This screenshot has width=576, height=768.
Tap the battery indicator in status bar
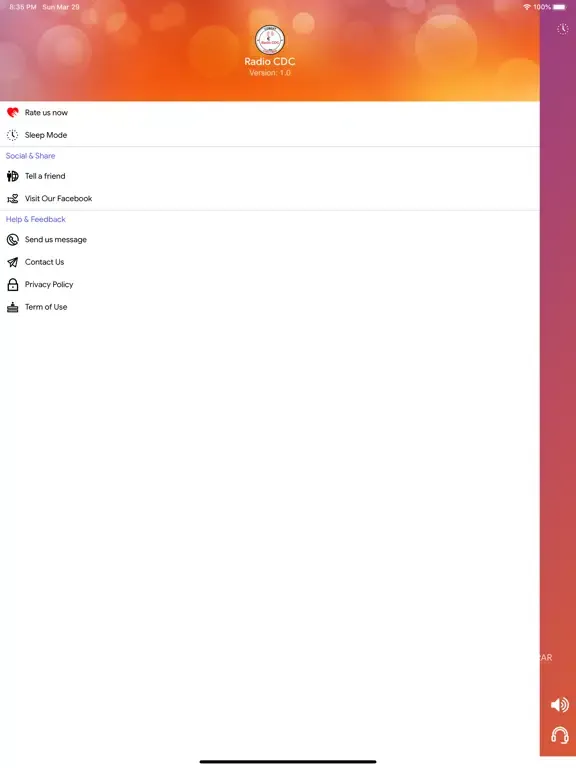pyautogui.click(x=559, y=7)
